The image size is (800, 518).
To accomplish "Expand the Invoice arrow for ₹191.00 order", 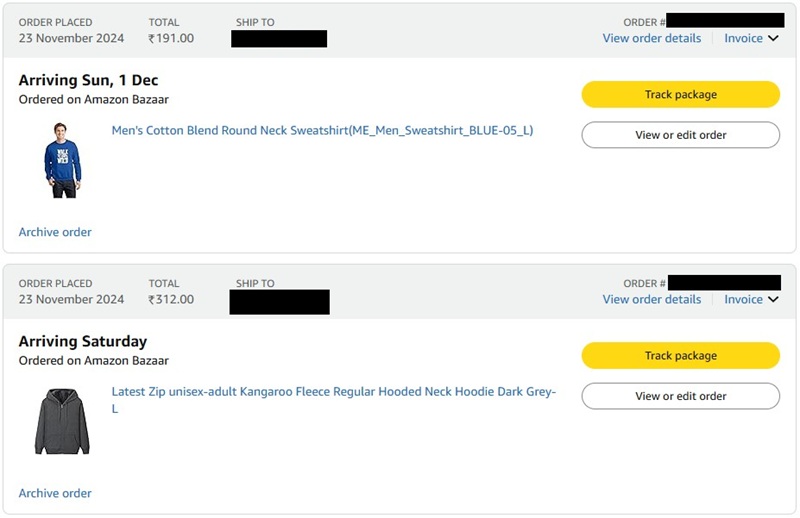I will [772, 39].
